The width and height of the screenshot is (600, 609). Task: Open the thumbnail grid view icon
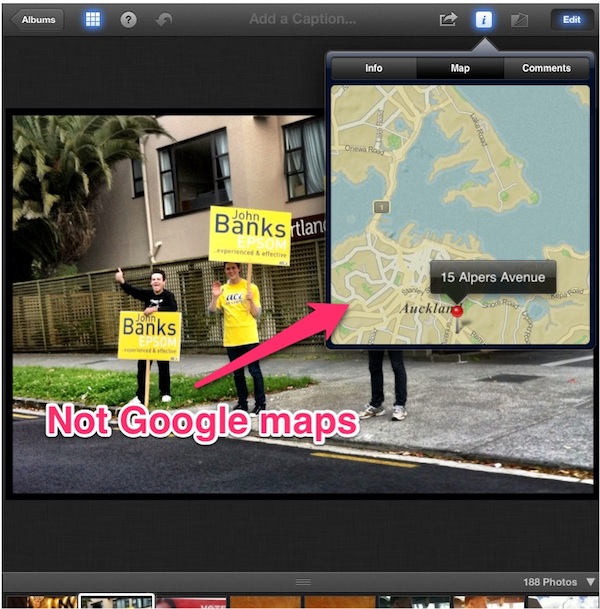93,19
